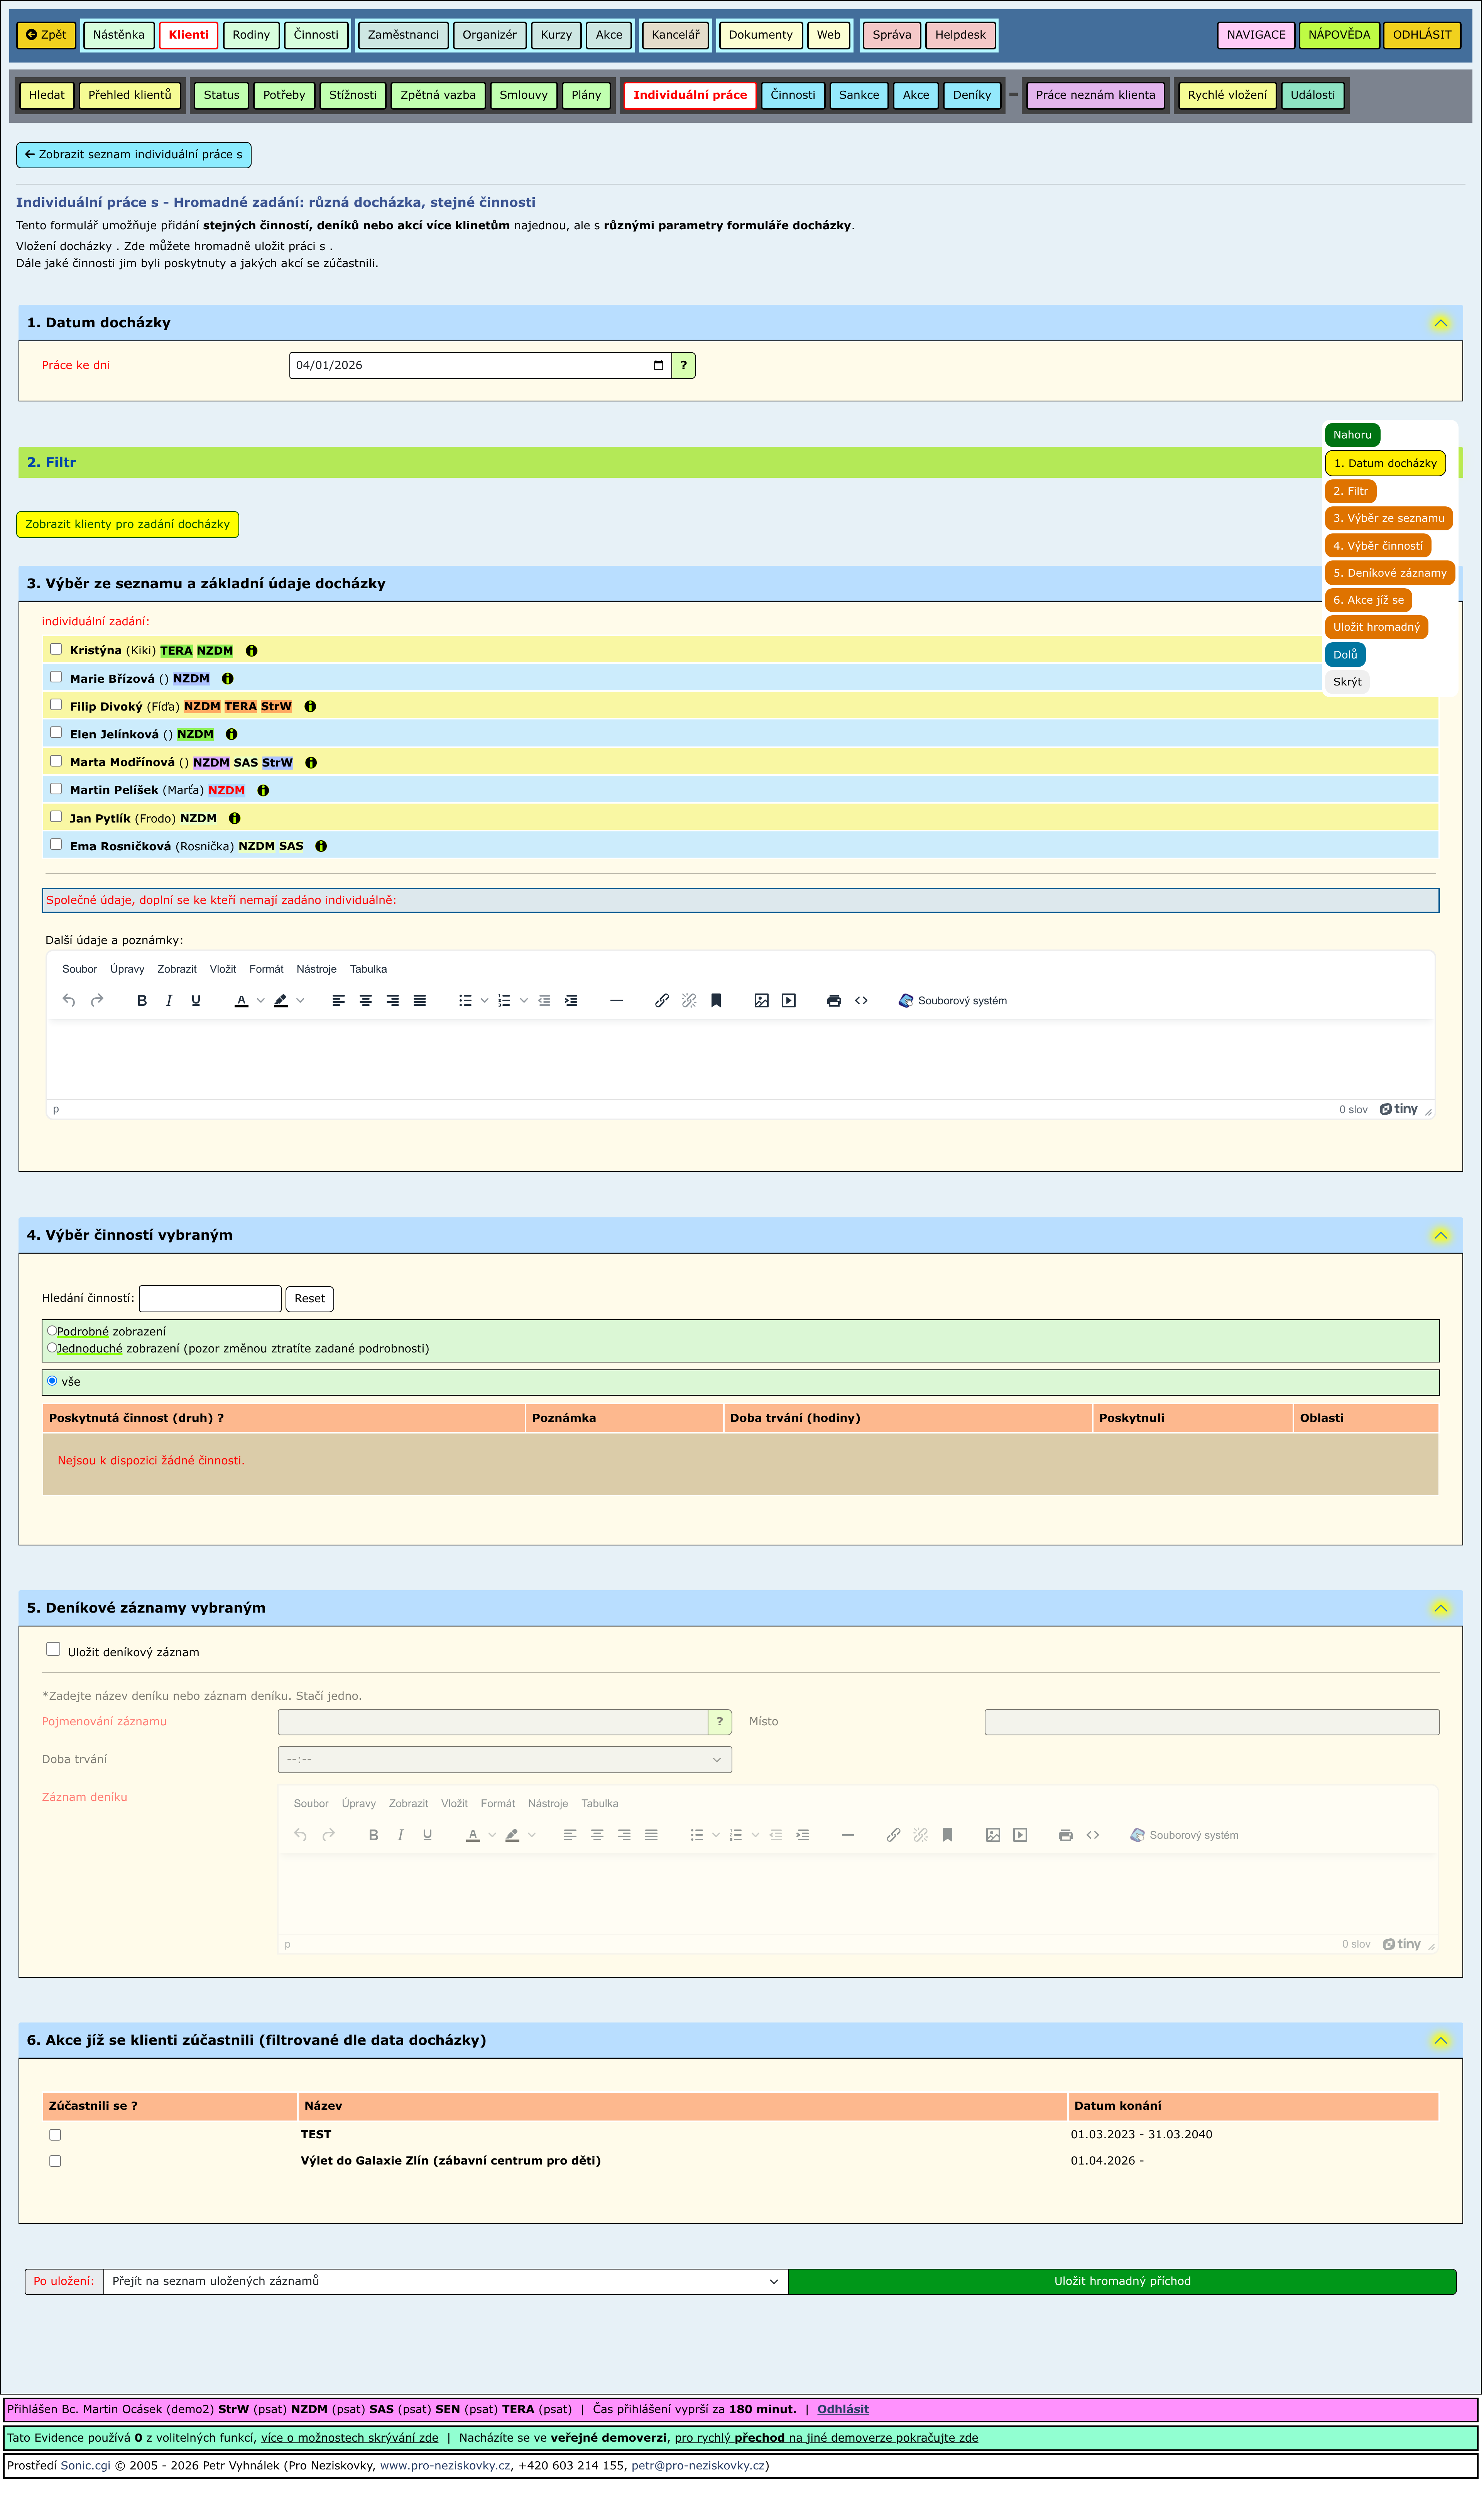Check Jan Pytlík (Frodo) checkbox

click(x=56, y=817)
